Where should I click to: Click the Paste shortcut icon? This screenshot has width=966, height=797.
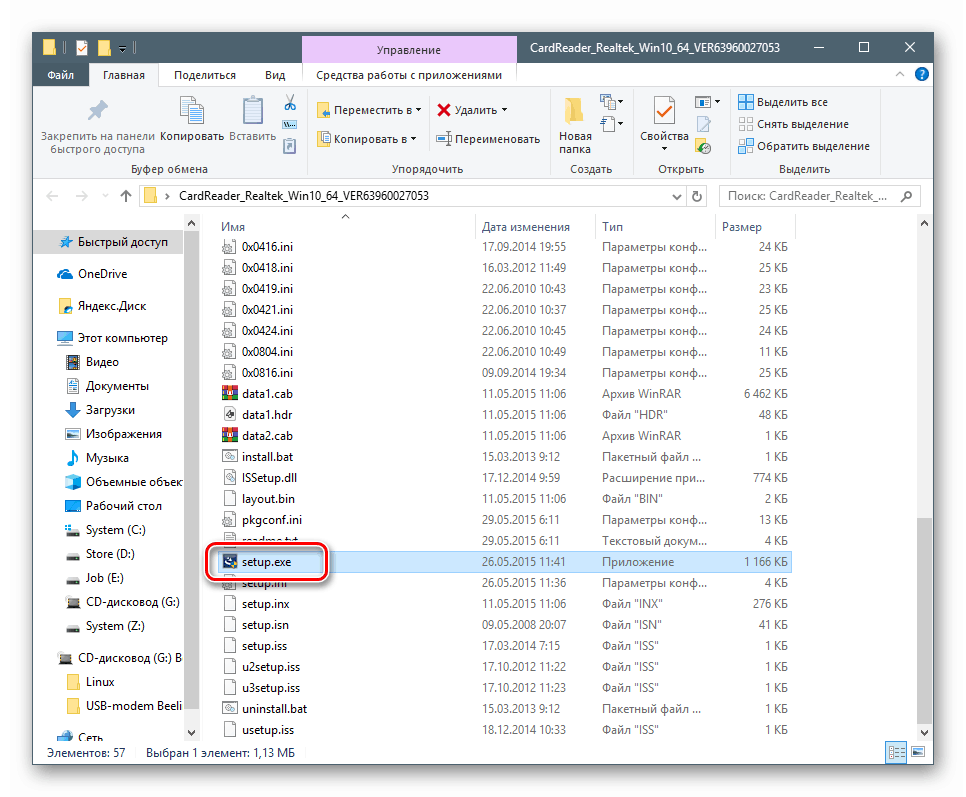tap(290, 146)
